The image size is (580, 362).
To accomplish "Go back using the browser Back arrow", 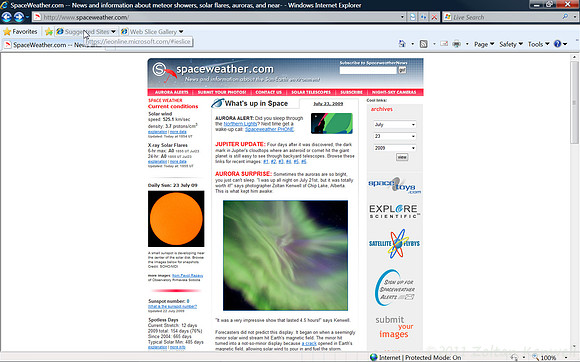I will [x=6, y=17].
